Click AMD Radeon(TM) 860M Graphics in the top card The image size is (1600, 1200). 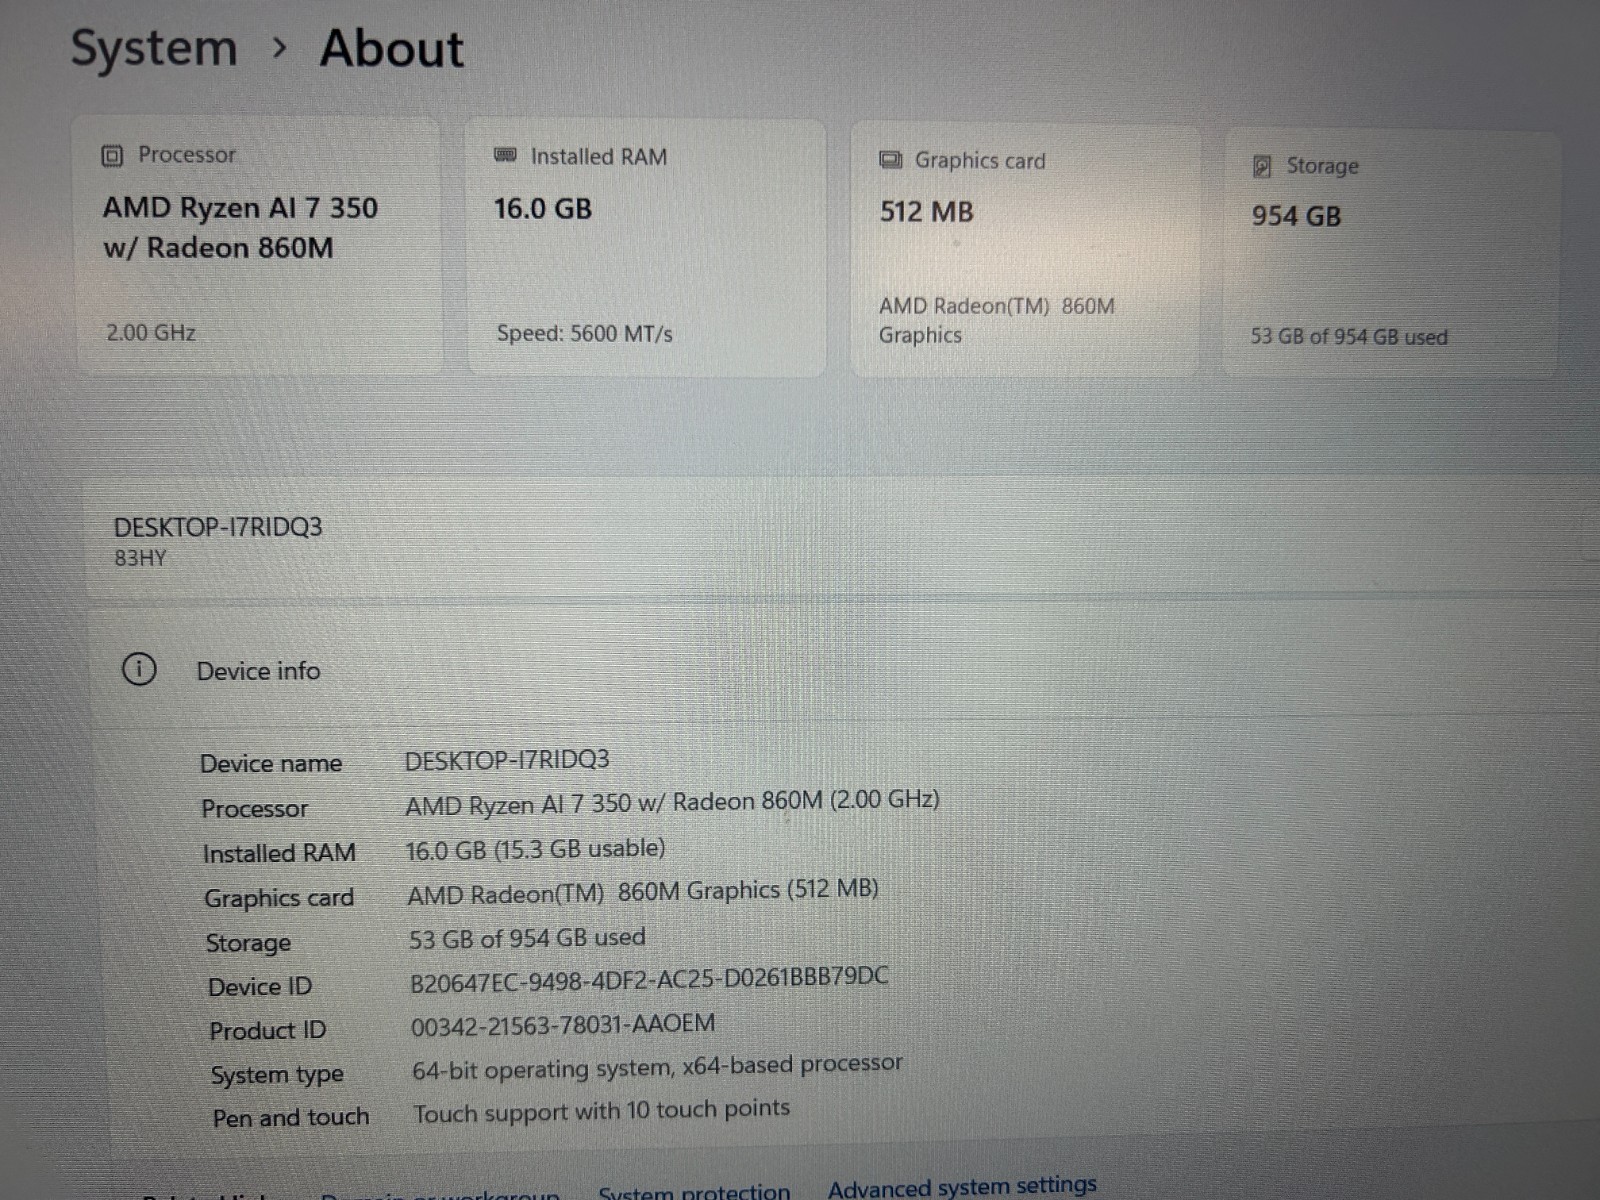click(997, 320)
